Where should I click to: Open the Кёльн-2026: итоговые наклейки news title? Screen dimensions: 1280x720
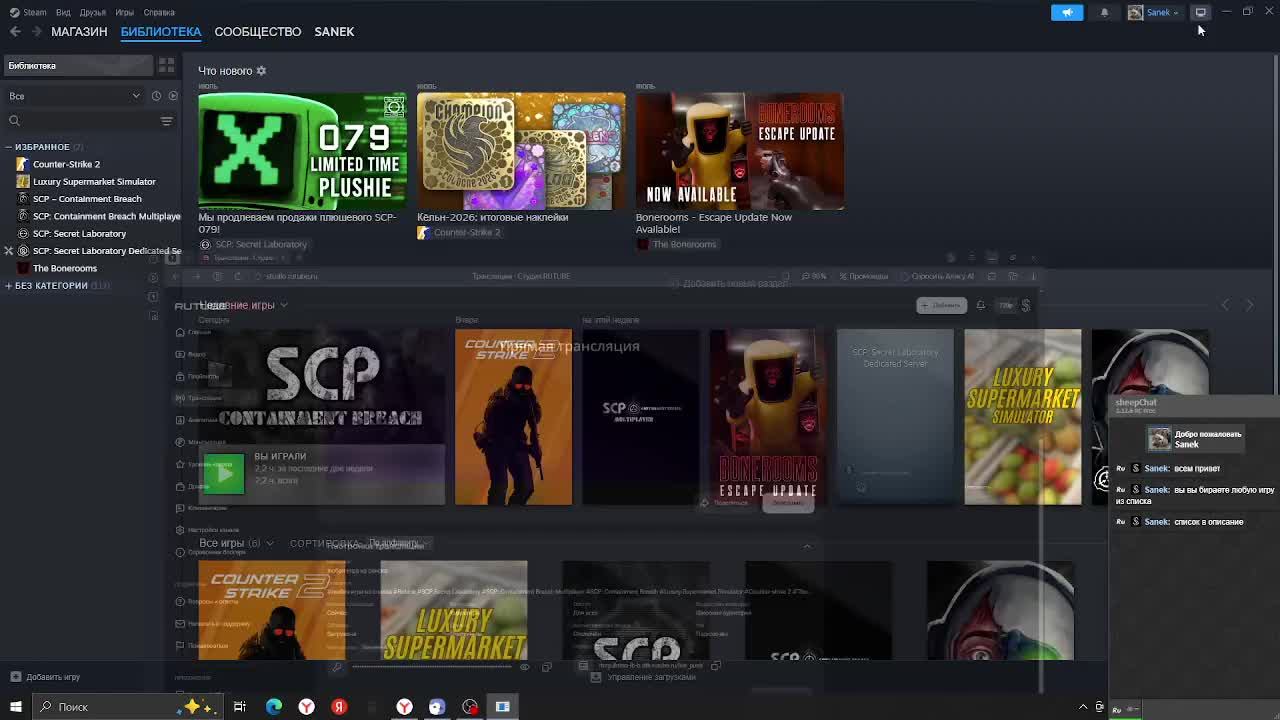pyautogui.click(x=493, y=217)
